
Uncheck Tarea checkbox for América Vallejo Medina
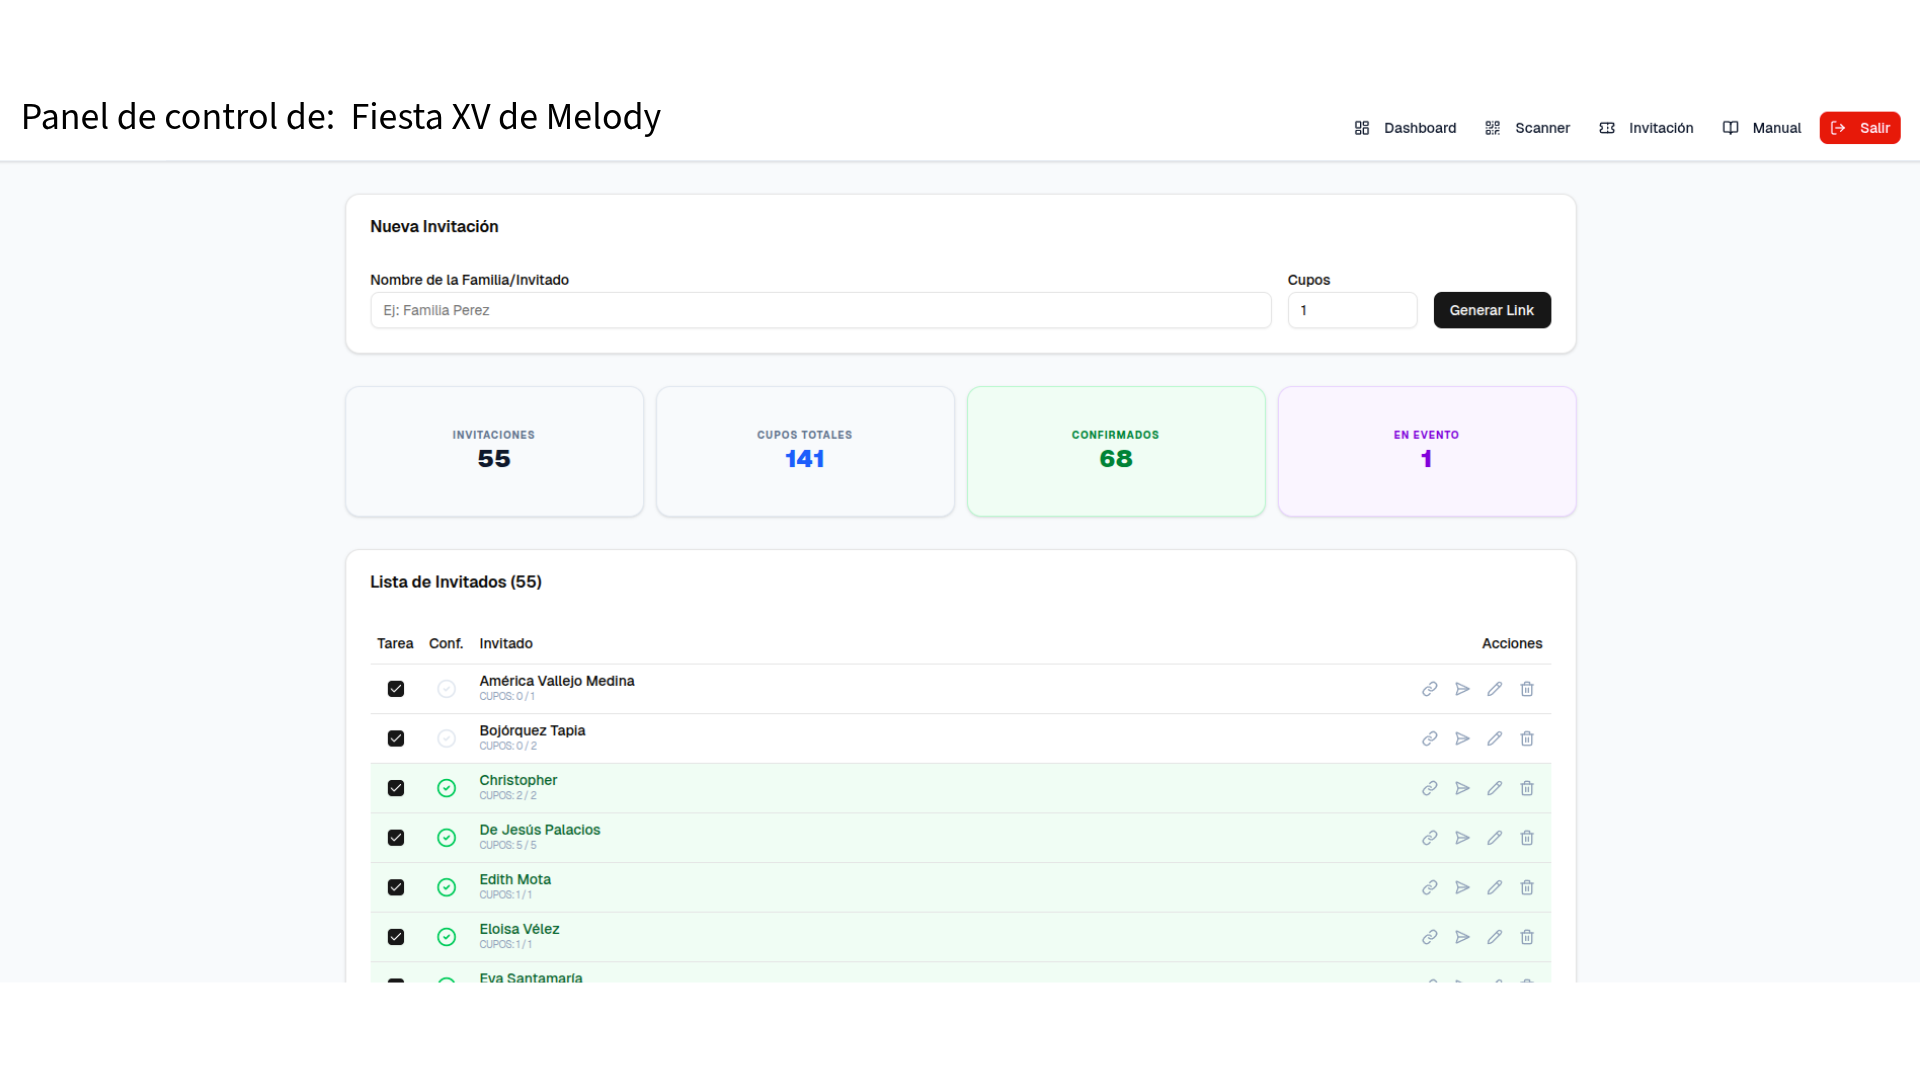click(396, 689)
